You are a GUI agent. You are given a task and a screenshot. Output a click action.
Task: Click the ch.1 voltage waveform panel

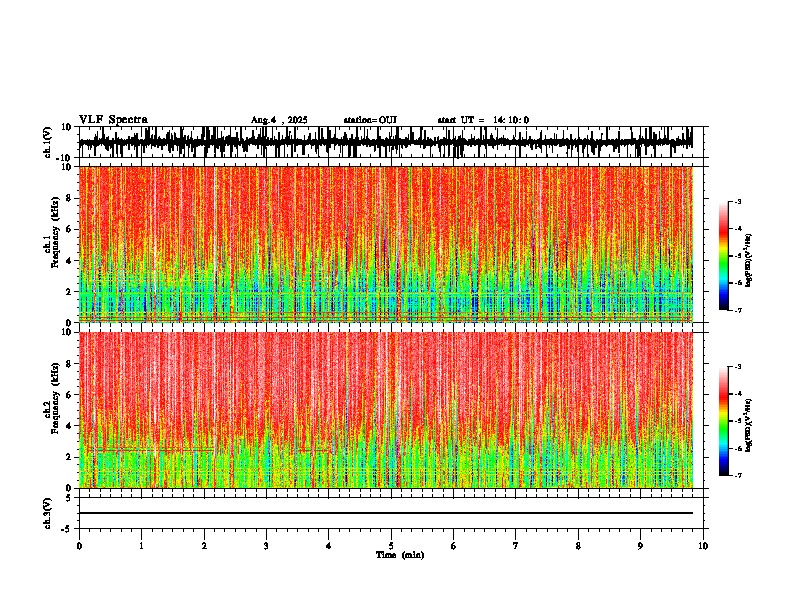click(x=390, y=142)
